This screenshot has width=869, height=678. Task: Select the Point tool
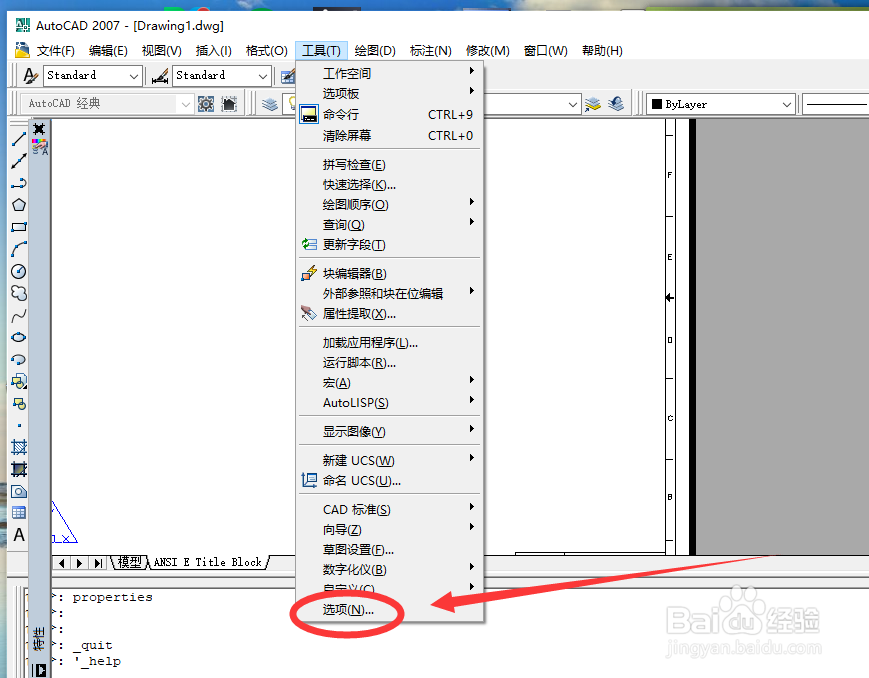tap(19, 425)
